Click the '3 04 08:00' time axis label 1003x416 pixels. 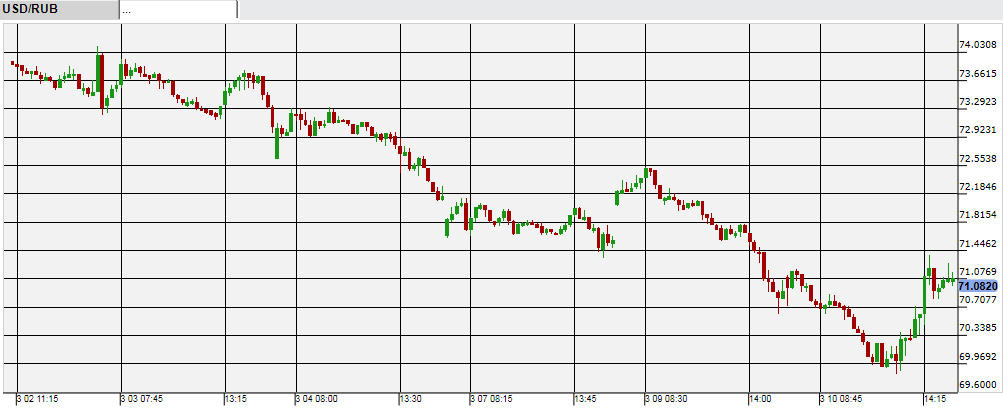(x=317, y=399)
